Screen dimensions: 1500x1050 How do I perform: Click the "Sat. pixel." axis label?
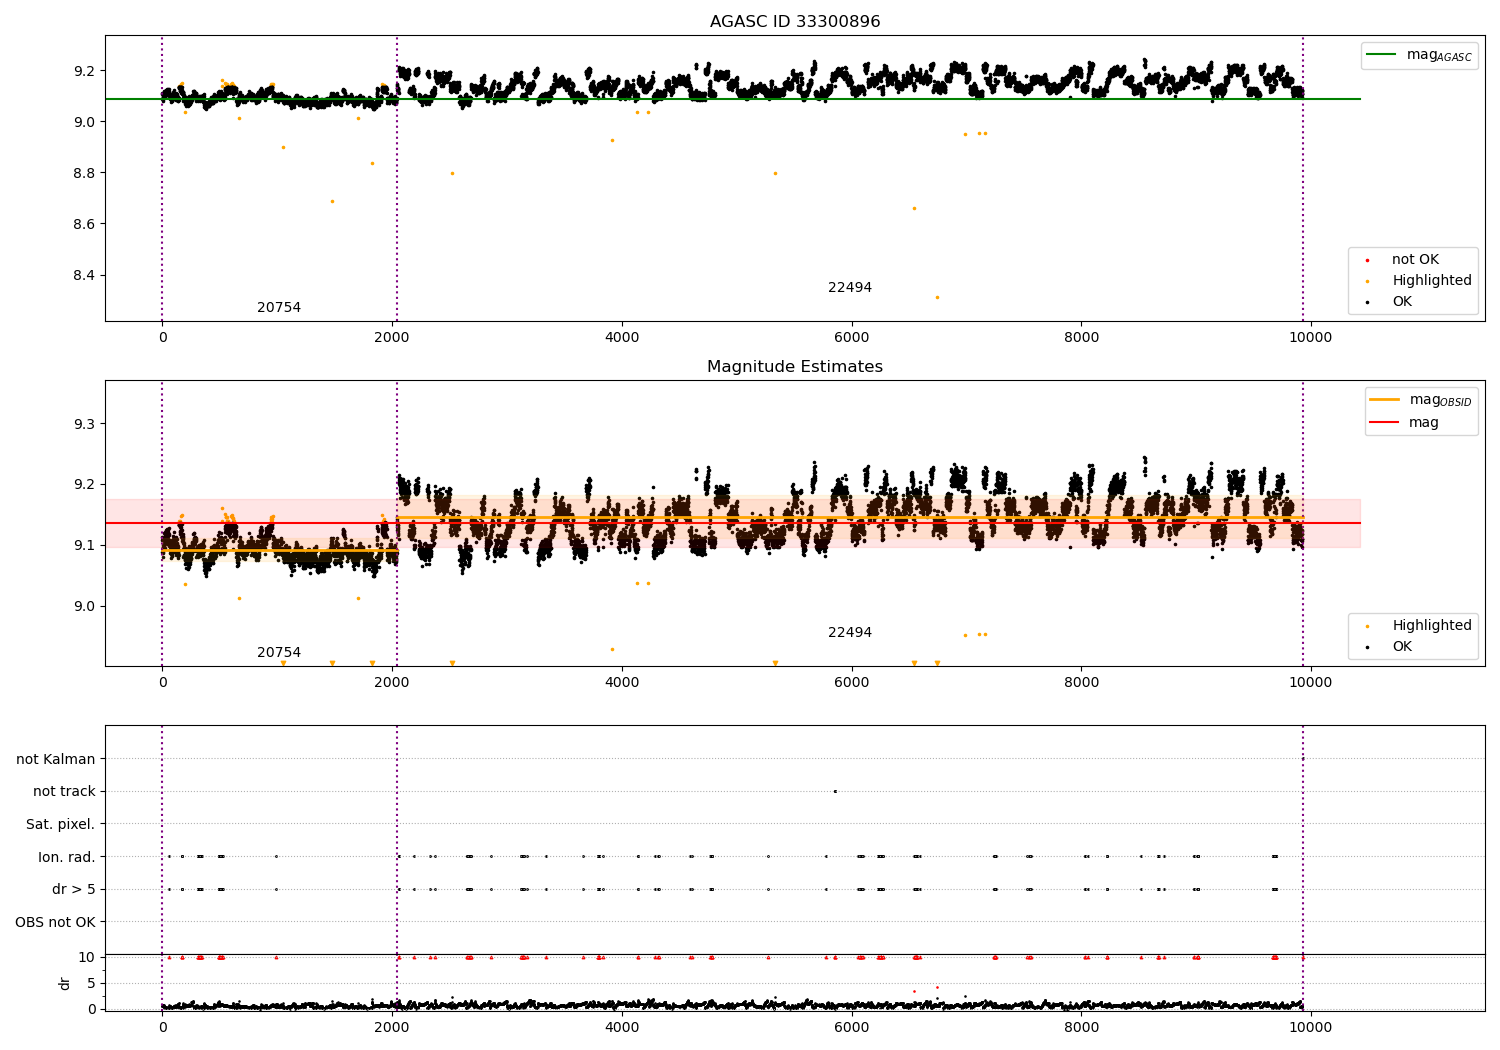tap(61, 825)
